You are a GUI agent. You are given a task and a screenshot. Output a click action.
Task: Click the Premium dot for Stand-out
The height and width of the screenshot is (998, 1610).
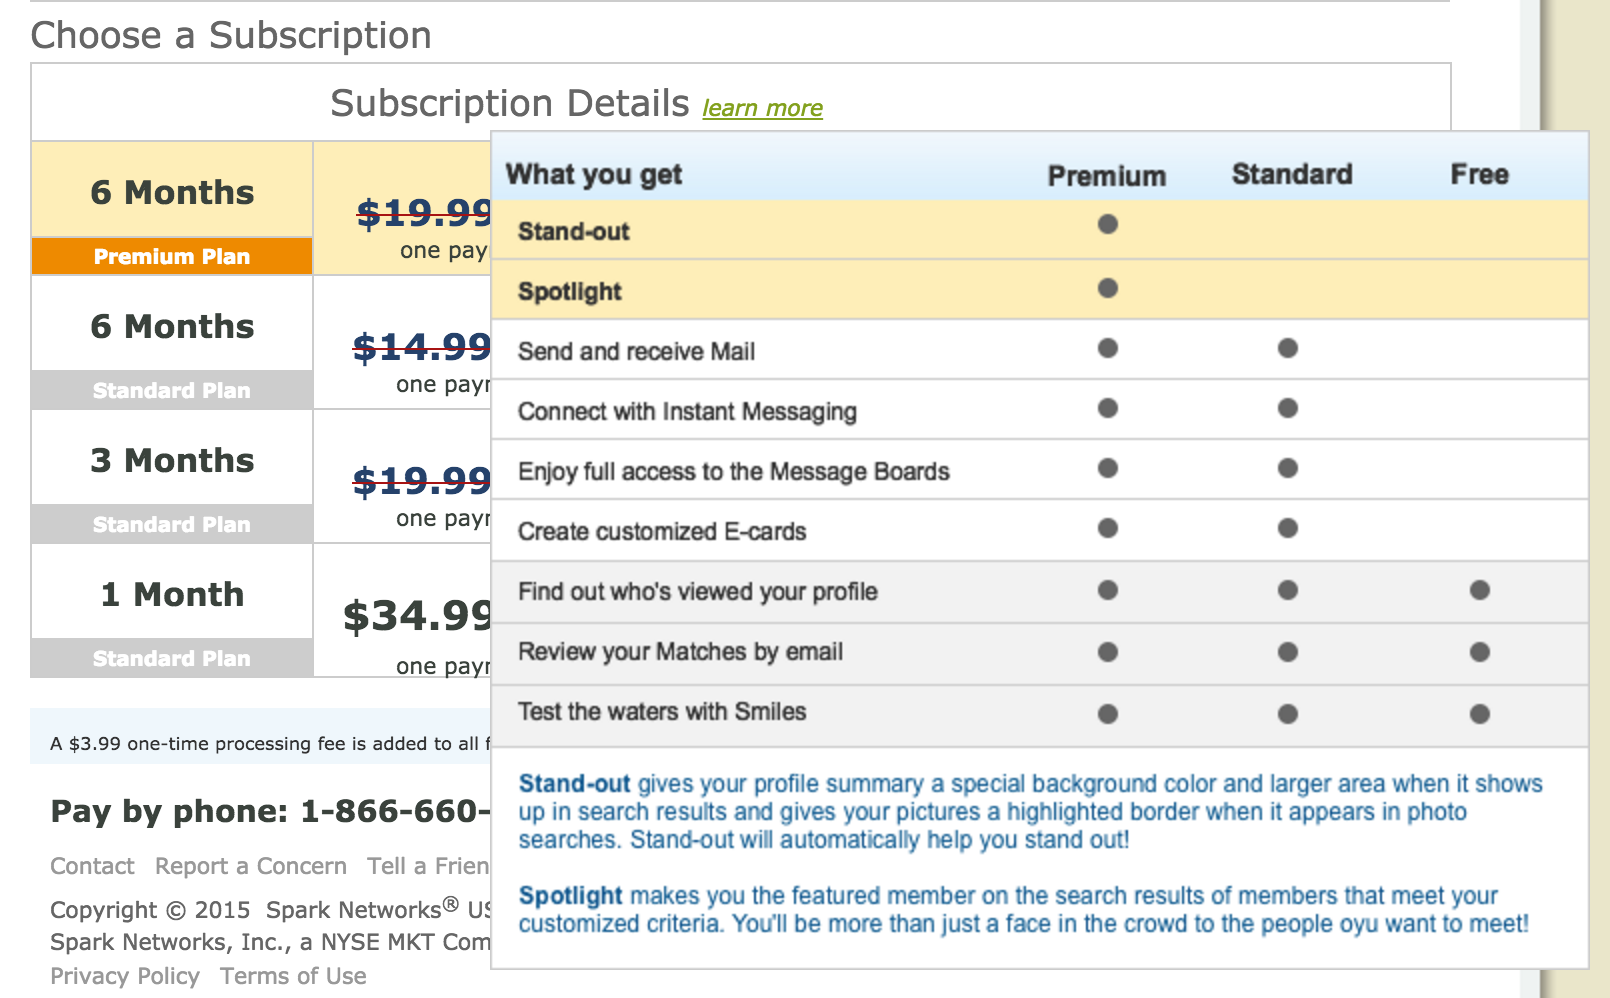point(1107,224)
